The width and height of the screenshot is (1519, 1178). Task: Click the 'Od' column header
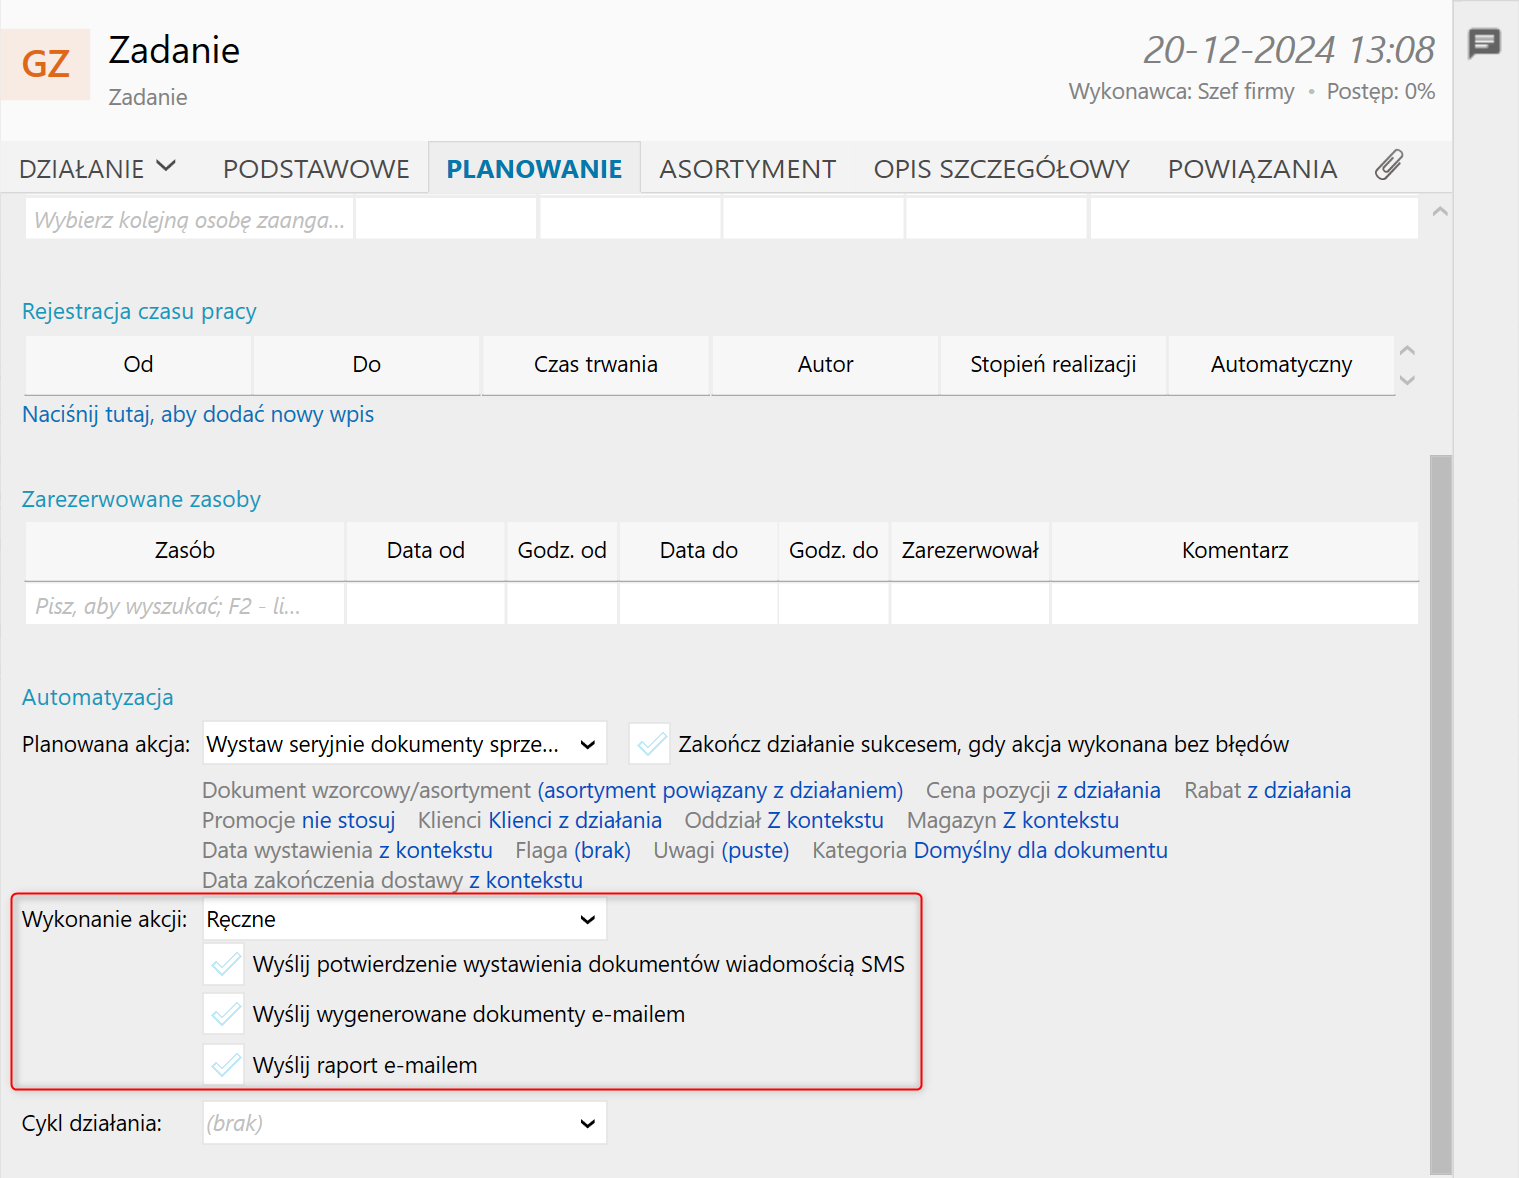click(x=138, y=364)
